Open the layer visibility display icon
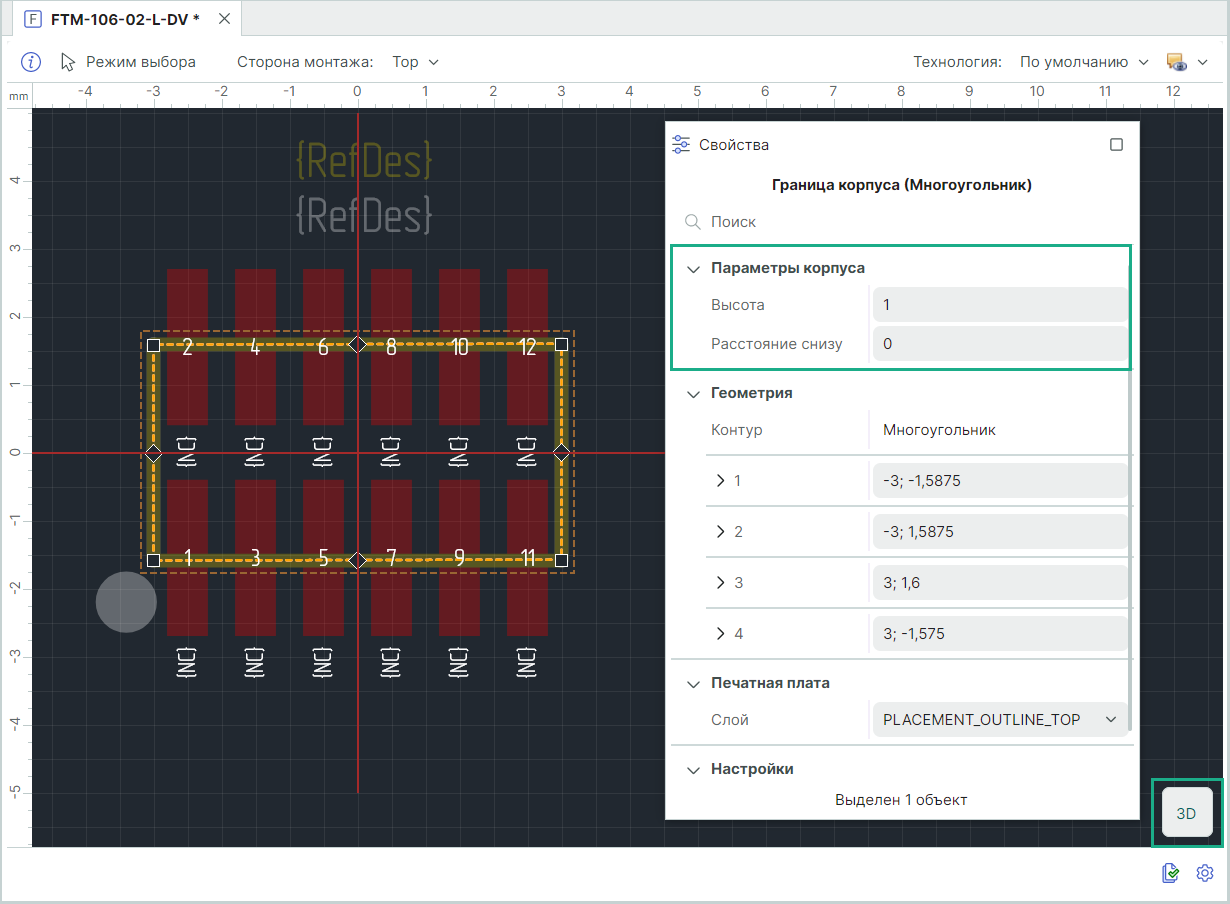Image resolution: width=1230 pixels, height=904 pixels. (x=1177, y=62)
